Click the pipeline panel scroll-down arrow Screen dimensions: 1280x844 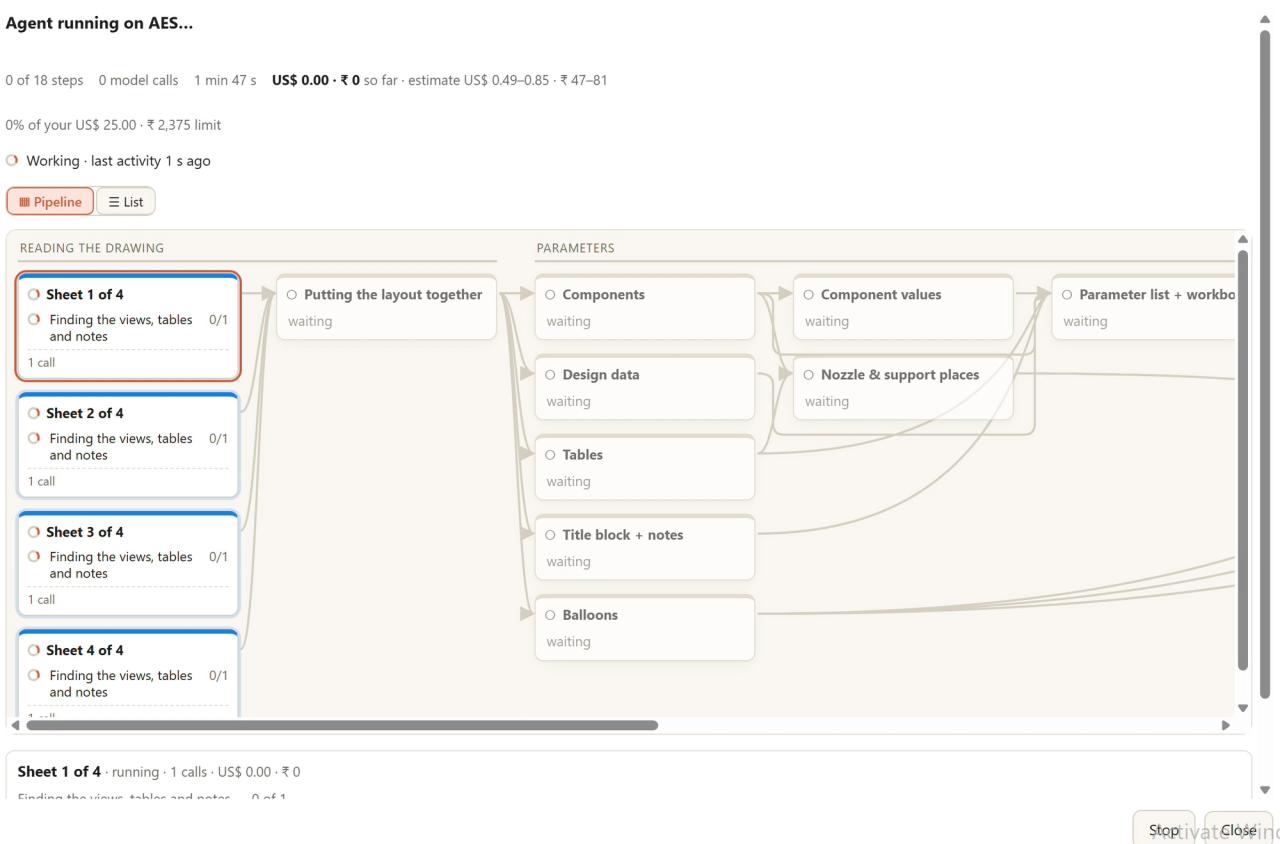pos(1243,708)
